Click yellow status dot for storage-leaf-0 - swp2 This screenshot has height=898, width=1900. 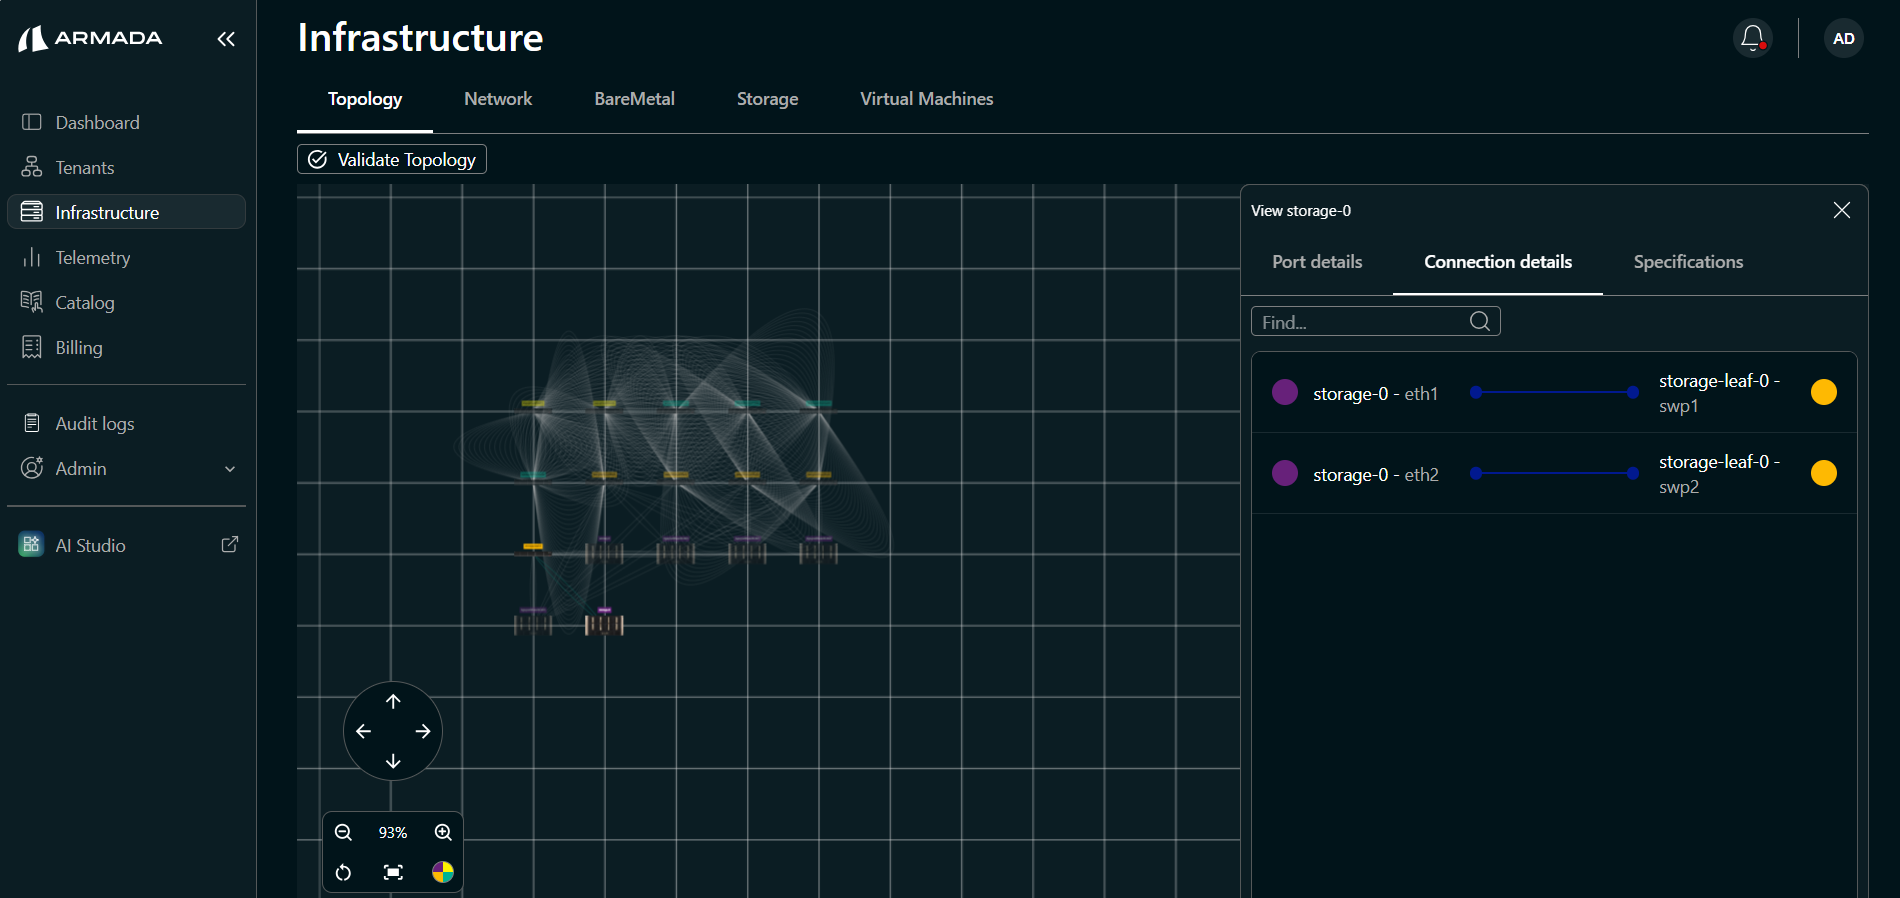1824,473
